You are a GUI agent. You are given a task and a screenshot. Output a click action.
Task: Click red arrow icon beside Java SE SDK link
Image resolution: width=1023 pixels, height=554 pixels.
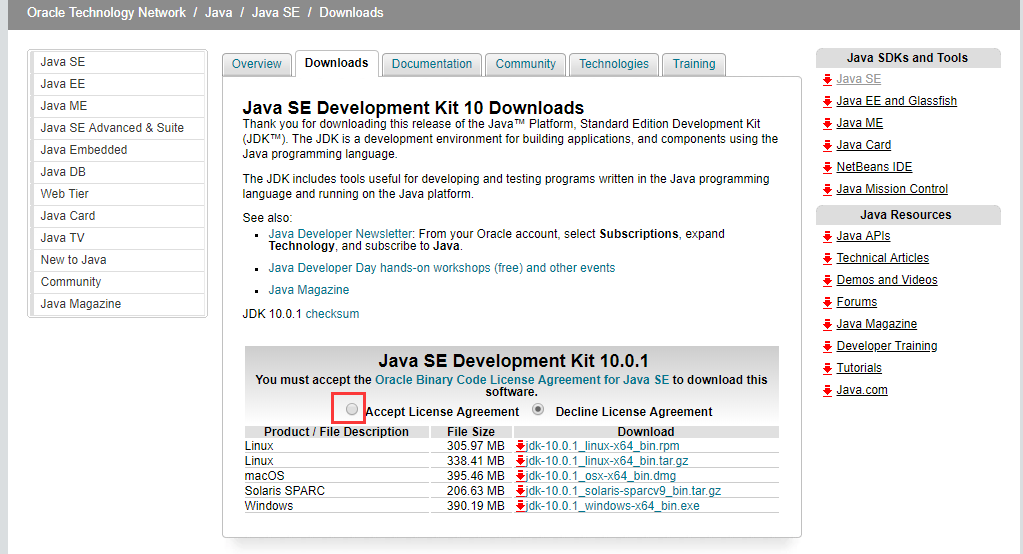click(x=827, y=80)
